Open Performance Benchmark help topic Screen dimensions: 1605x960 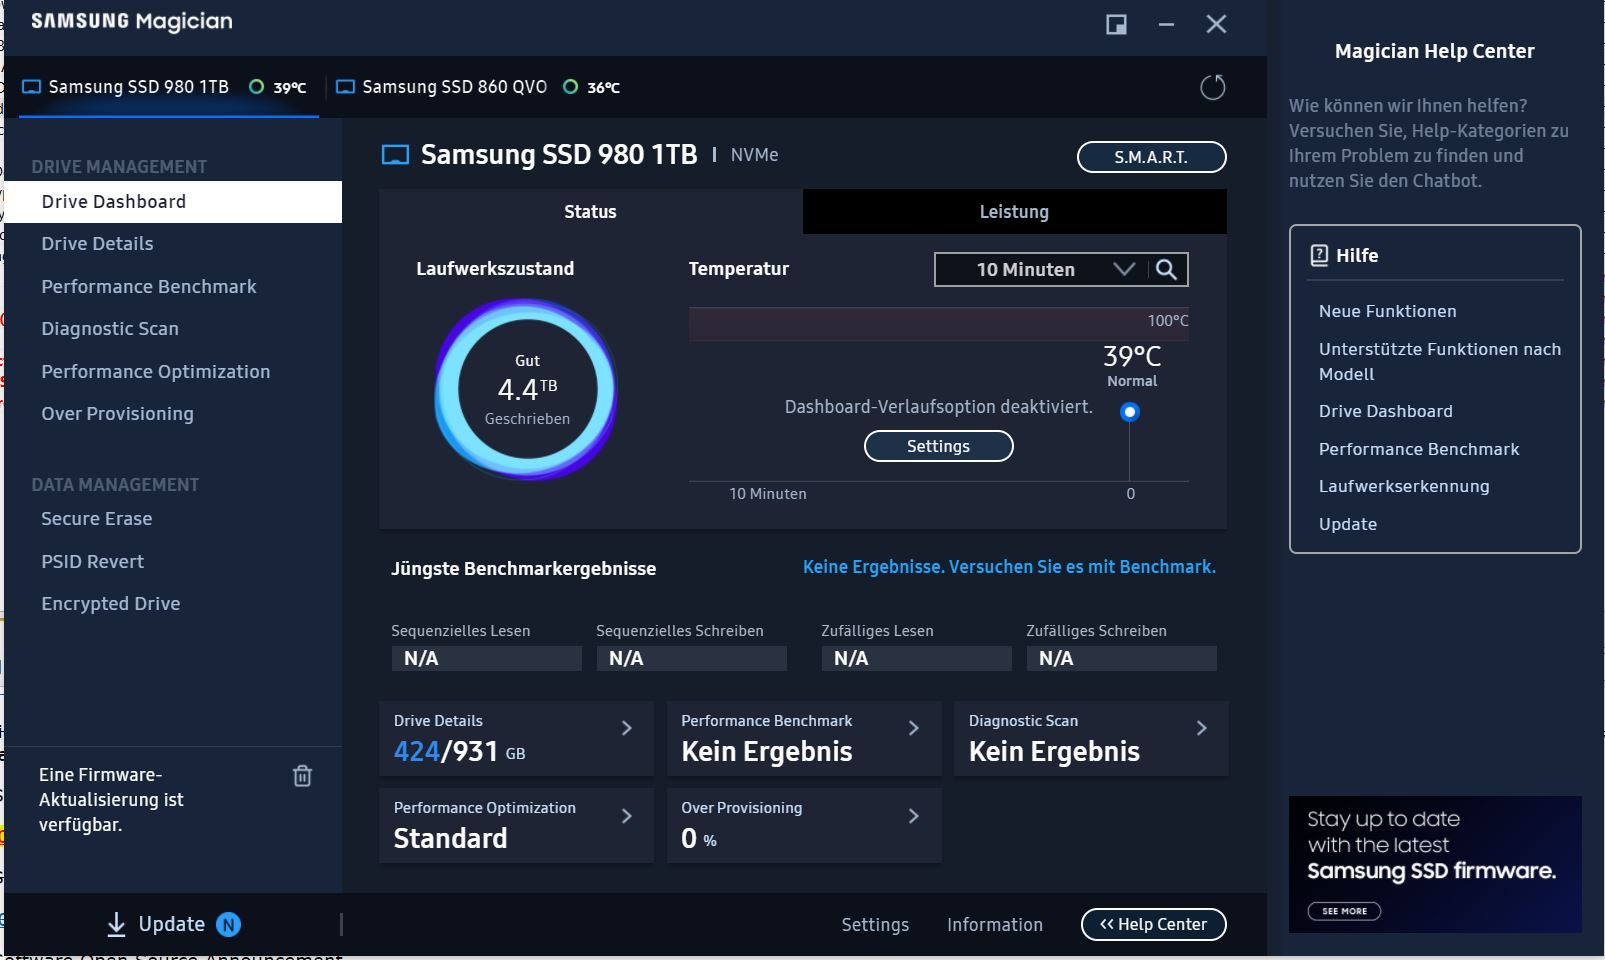click(1418, 449)
